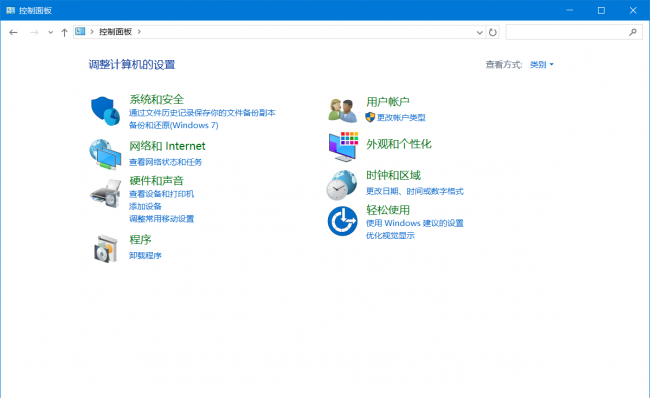The image size is (650, 398).
Task: Expand the address bar history dropdown
Action: pyautogui.click(x=479, y=32)
